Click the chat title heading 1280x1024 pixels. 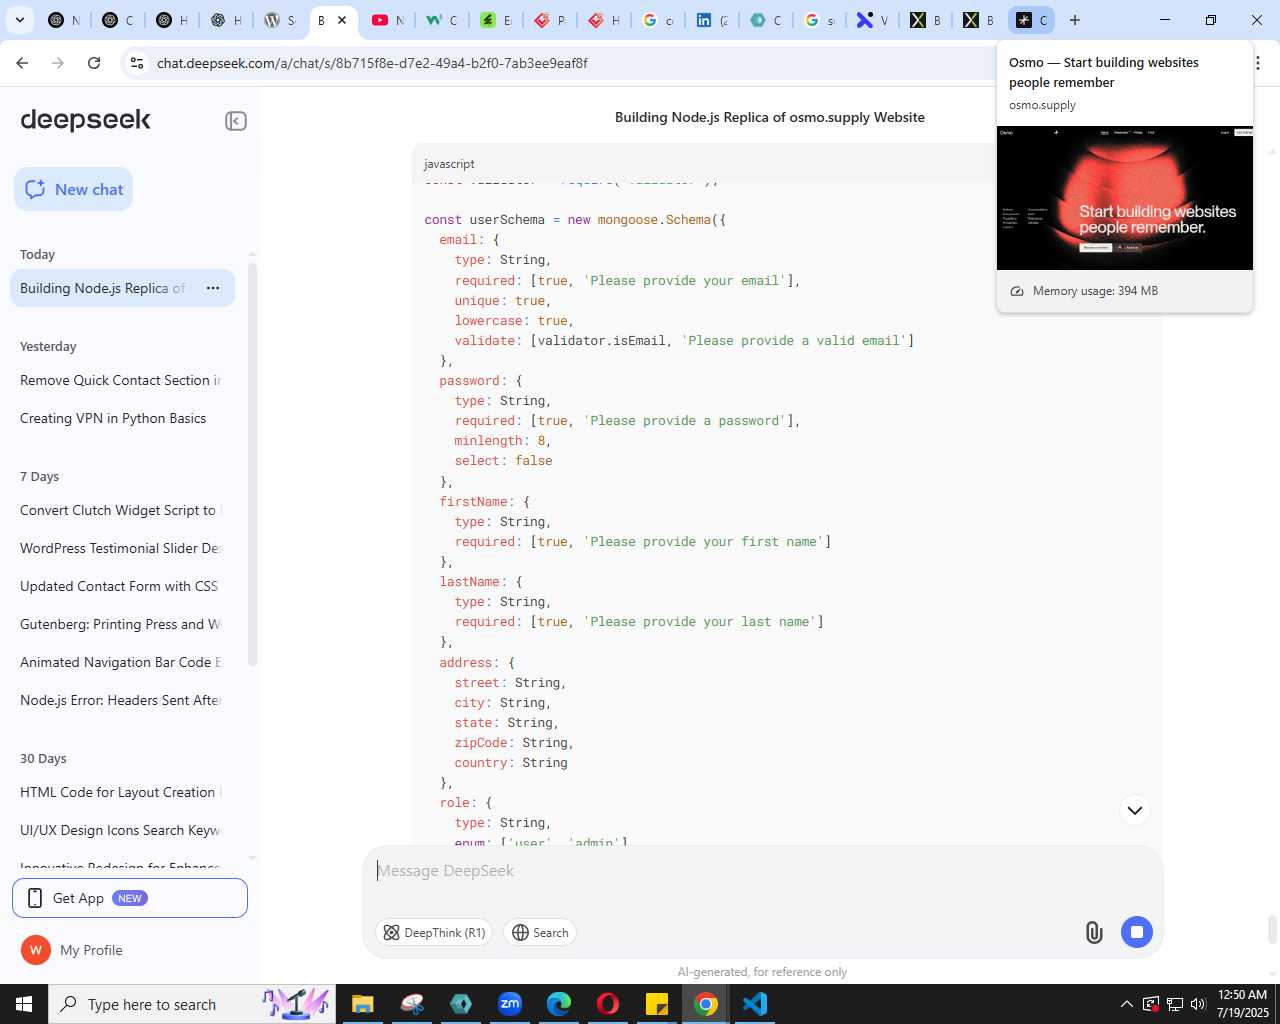tap(770, 117)
